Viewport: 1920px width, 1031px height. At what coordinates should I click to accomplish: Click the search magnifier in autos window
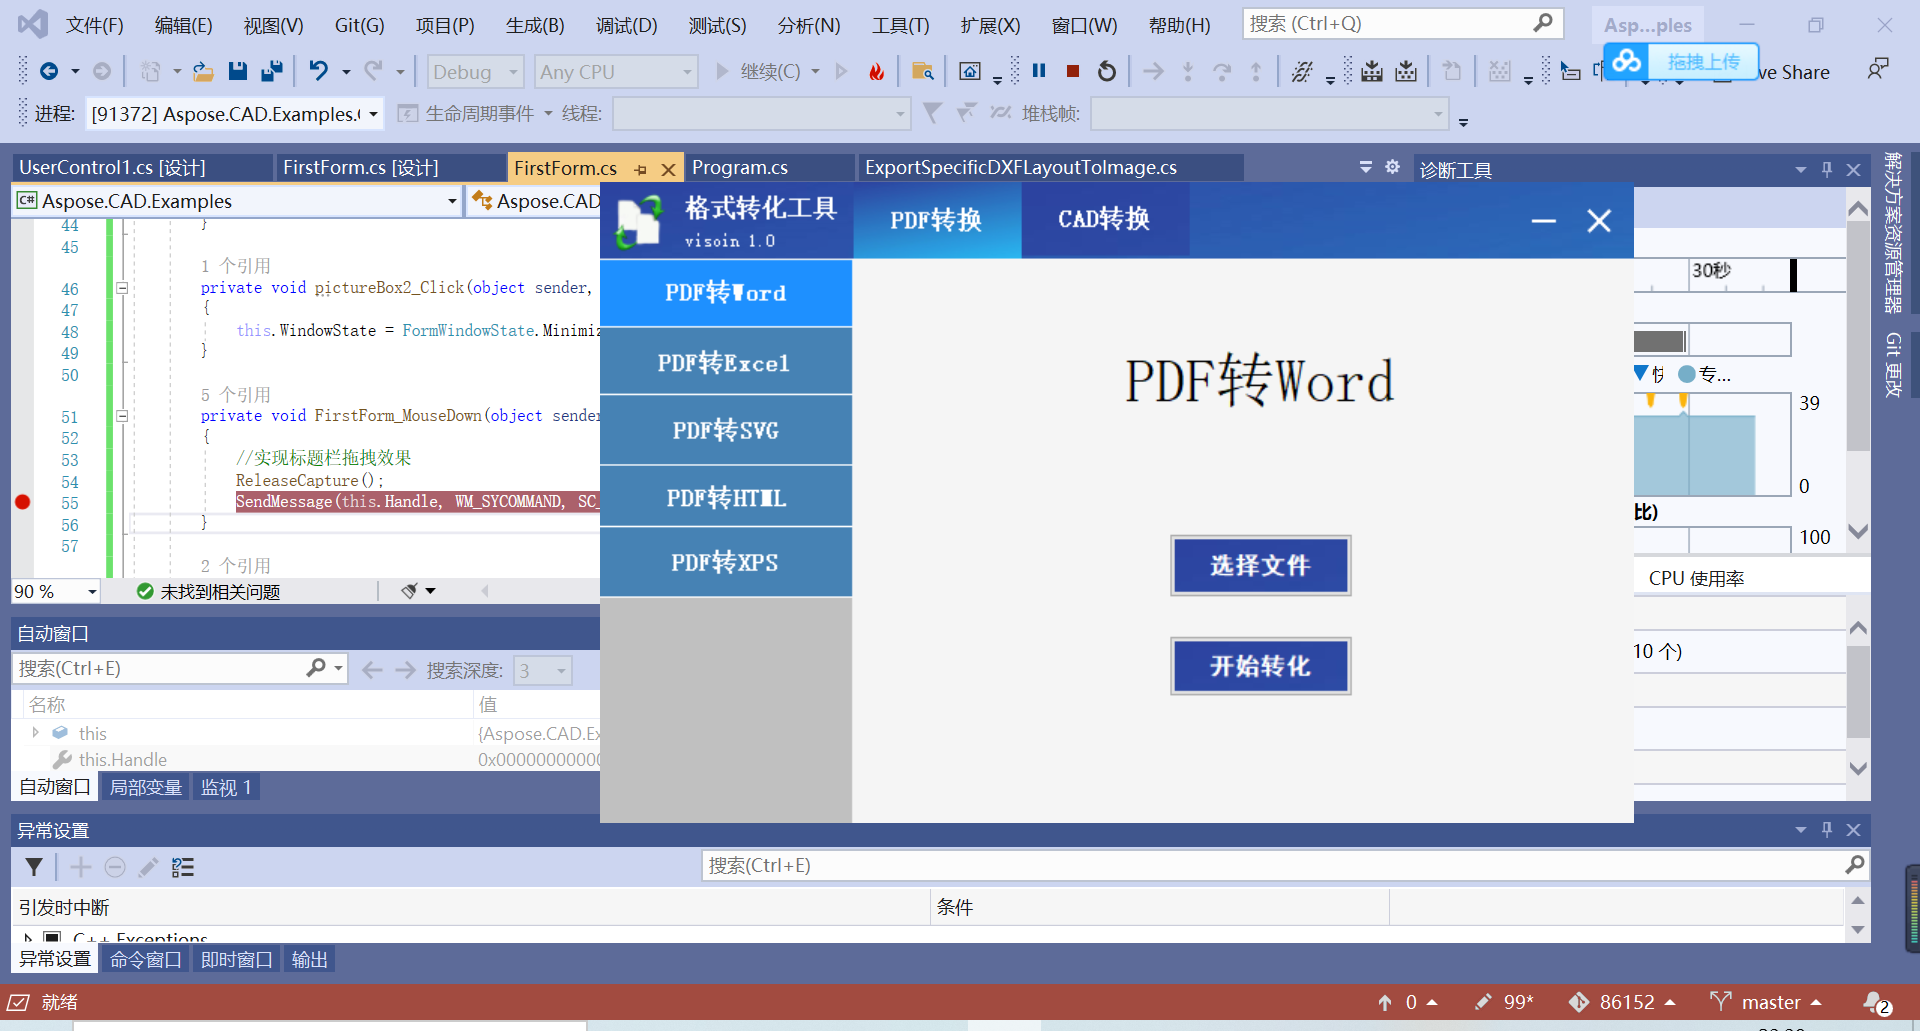[x=316, y=667]
